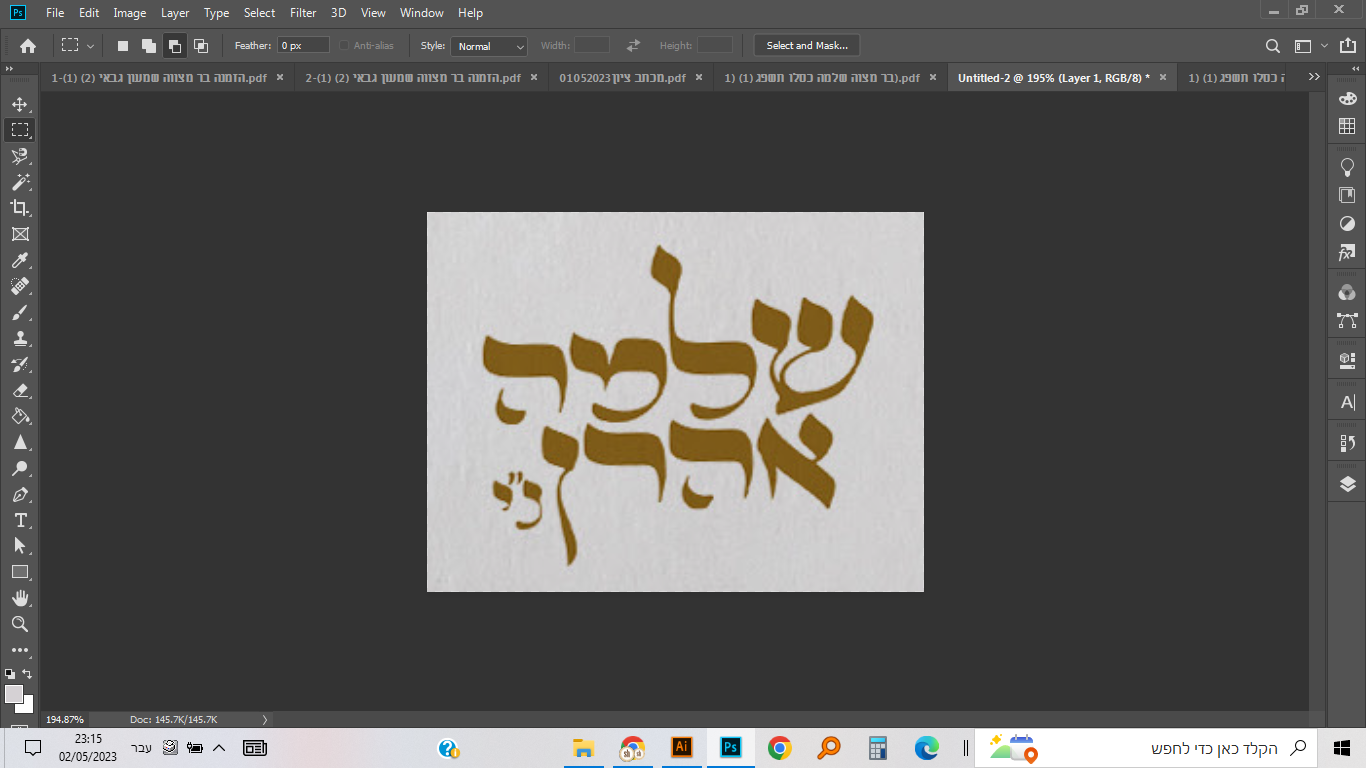This screenshot has width=1366, height=768.
Task: Reset default foreground and background colors
Action: coord(10,674)
